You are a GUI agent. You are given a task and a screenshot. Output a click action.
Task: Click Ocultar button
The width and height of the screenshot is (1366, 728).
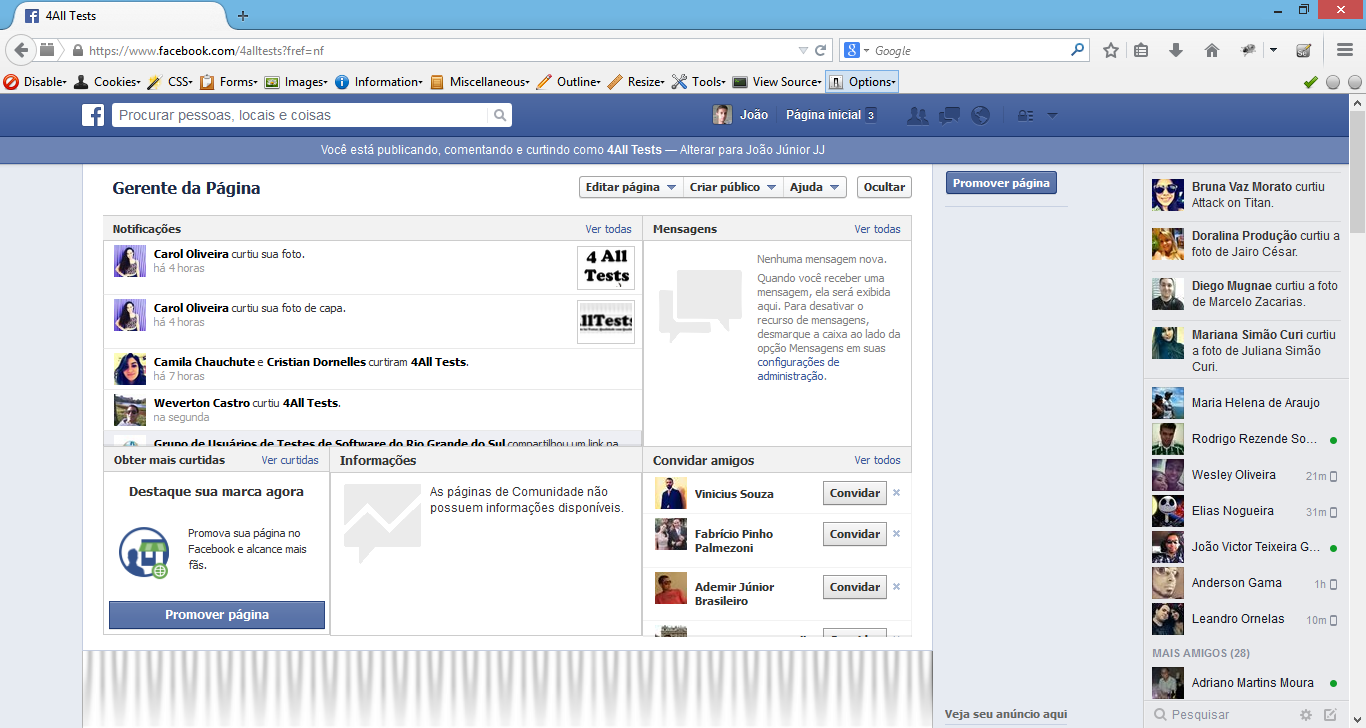(884, 187)
